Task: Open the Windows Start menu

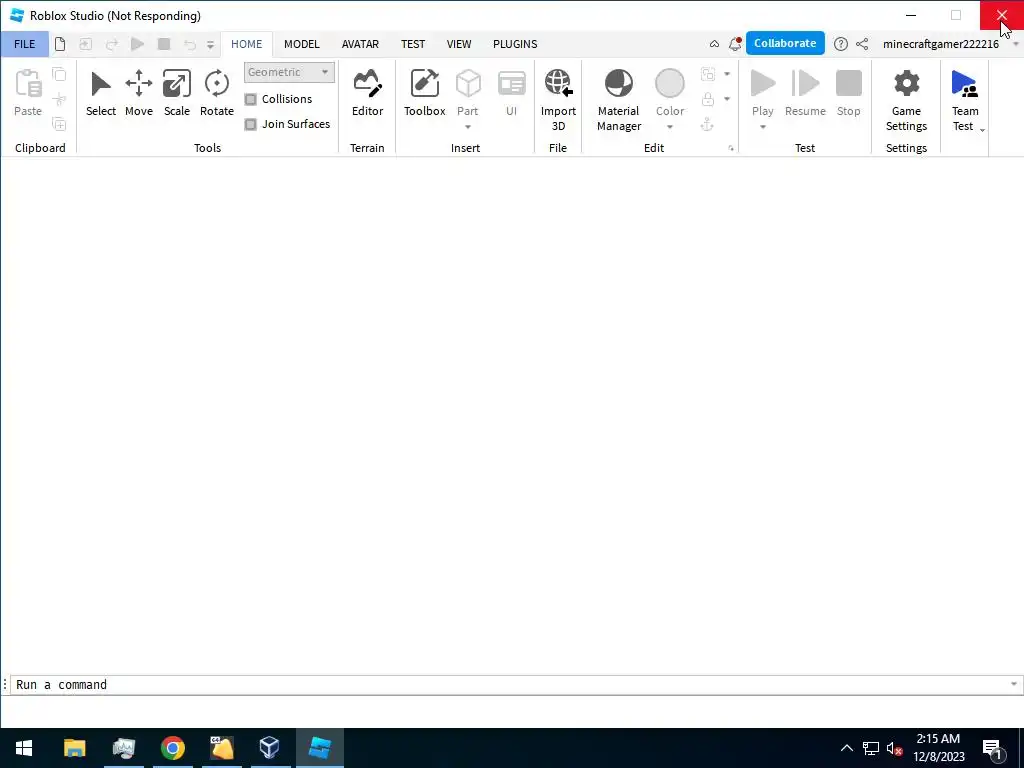Action: 24,748
